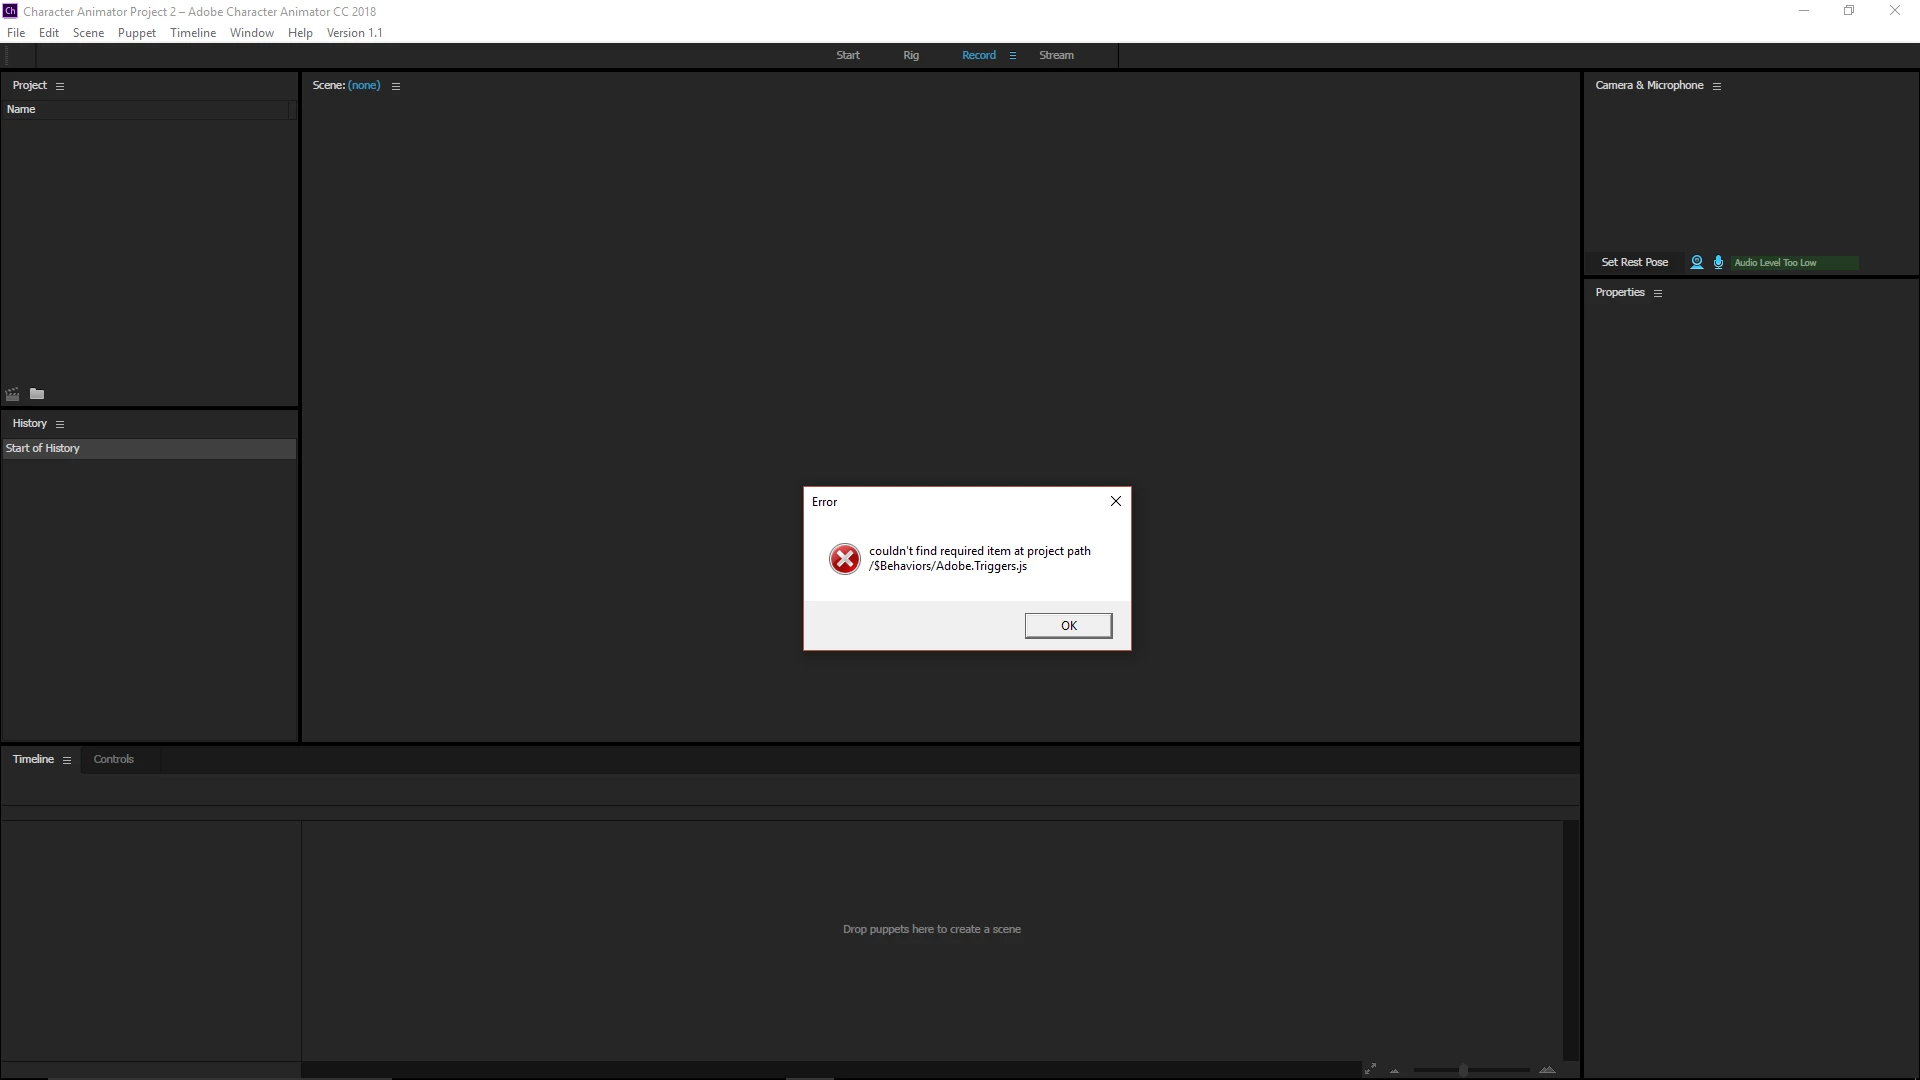This screenshot has height=1080, width=1920.
Task: Open the Version 1.1 menu
Action: [x=354, y=33]
